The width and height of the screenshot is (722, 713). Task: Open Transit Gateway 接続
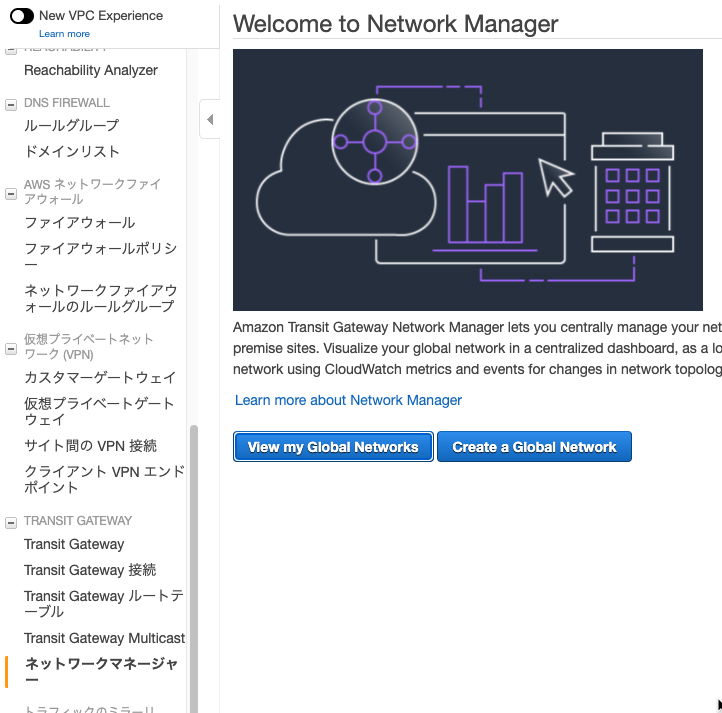(90, 570)
